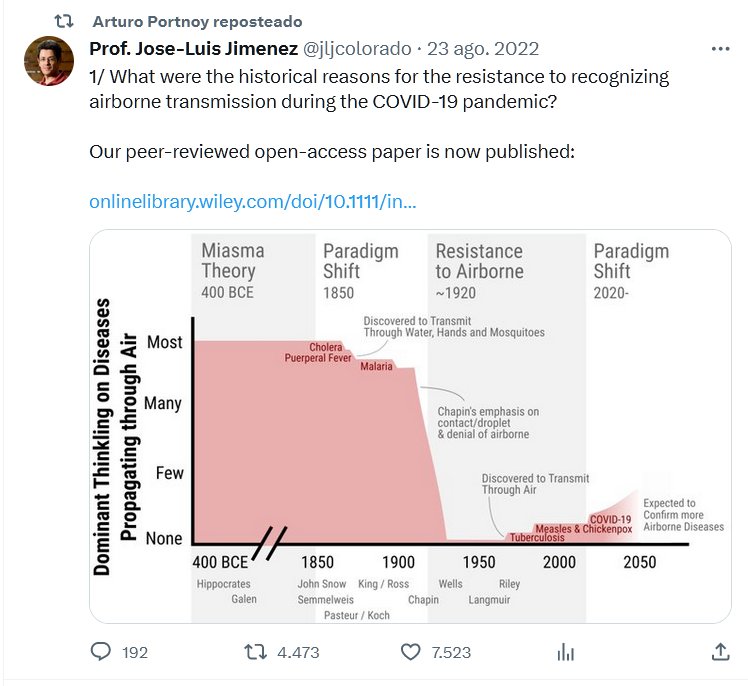Click the reposted arrows icon at top

tap(63, 21)
